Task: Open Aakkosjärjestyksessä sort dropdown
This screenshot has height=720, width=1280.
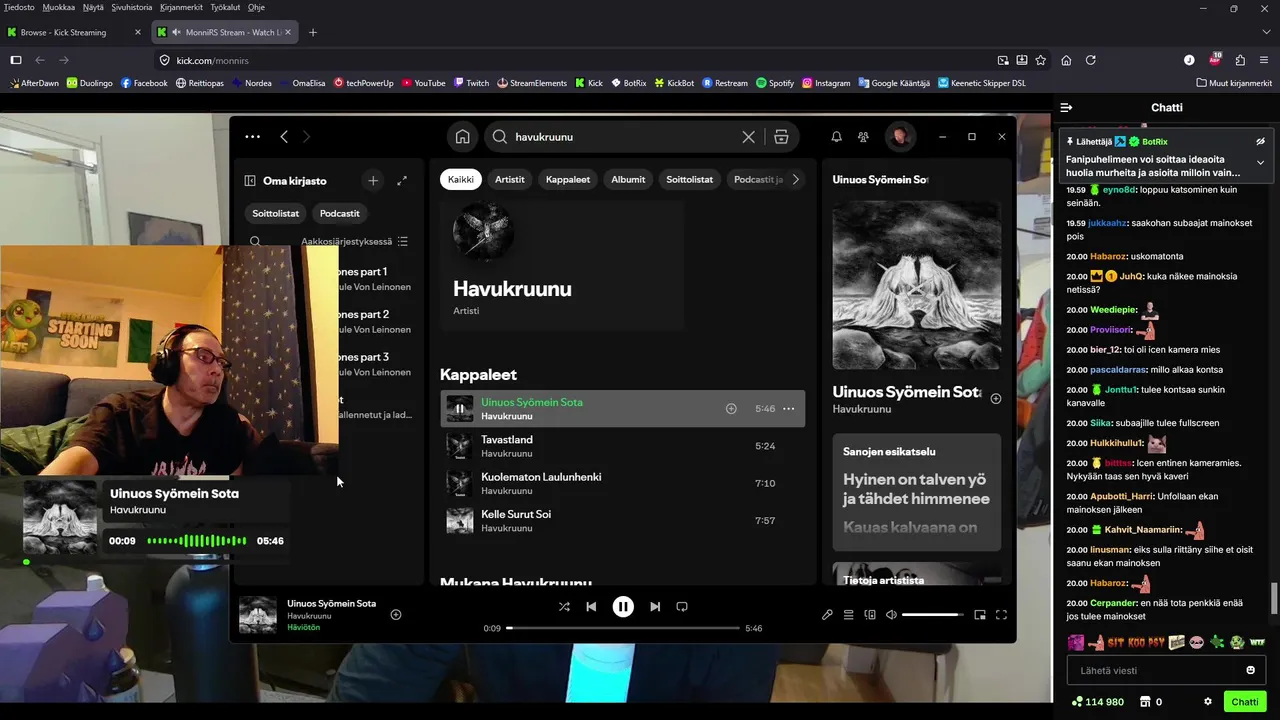Action: click(x=354, y=241)
